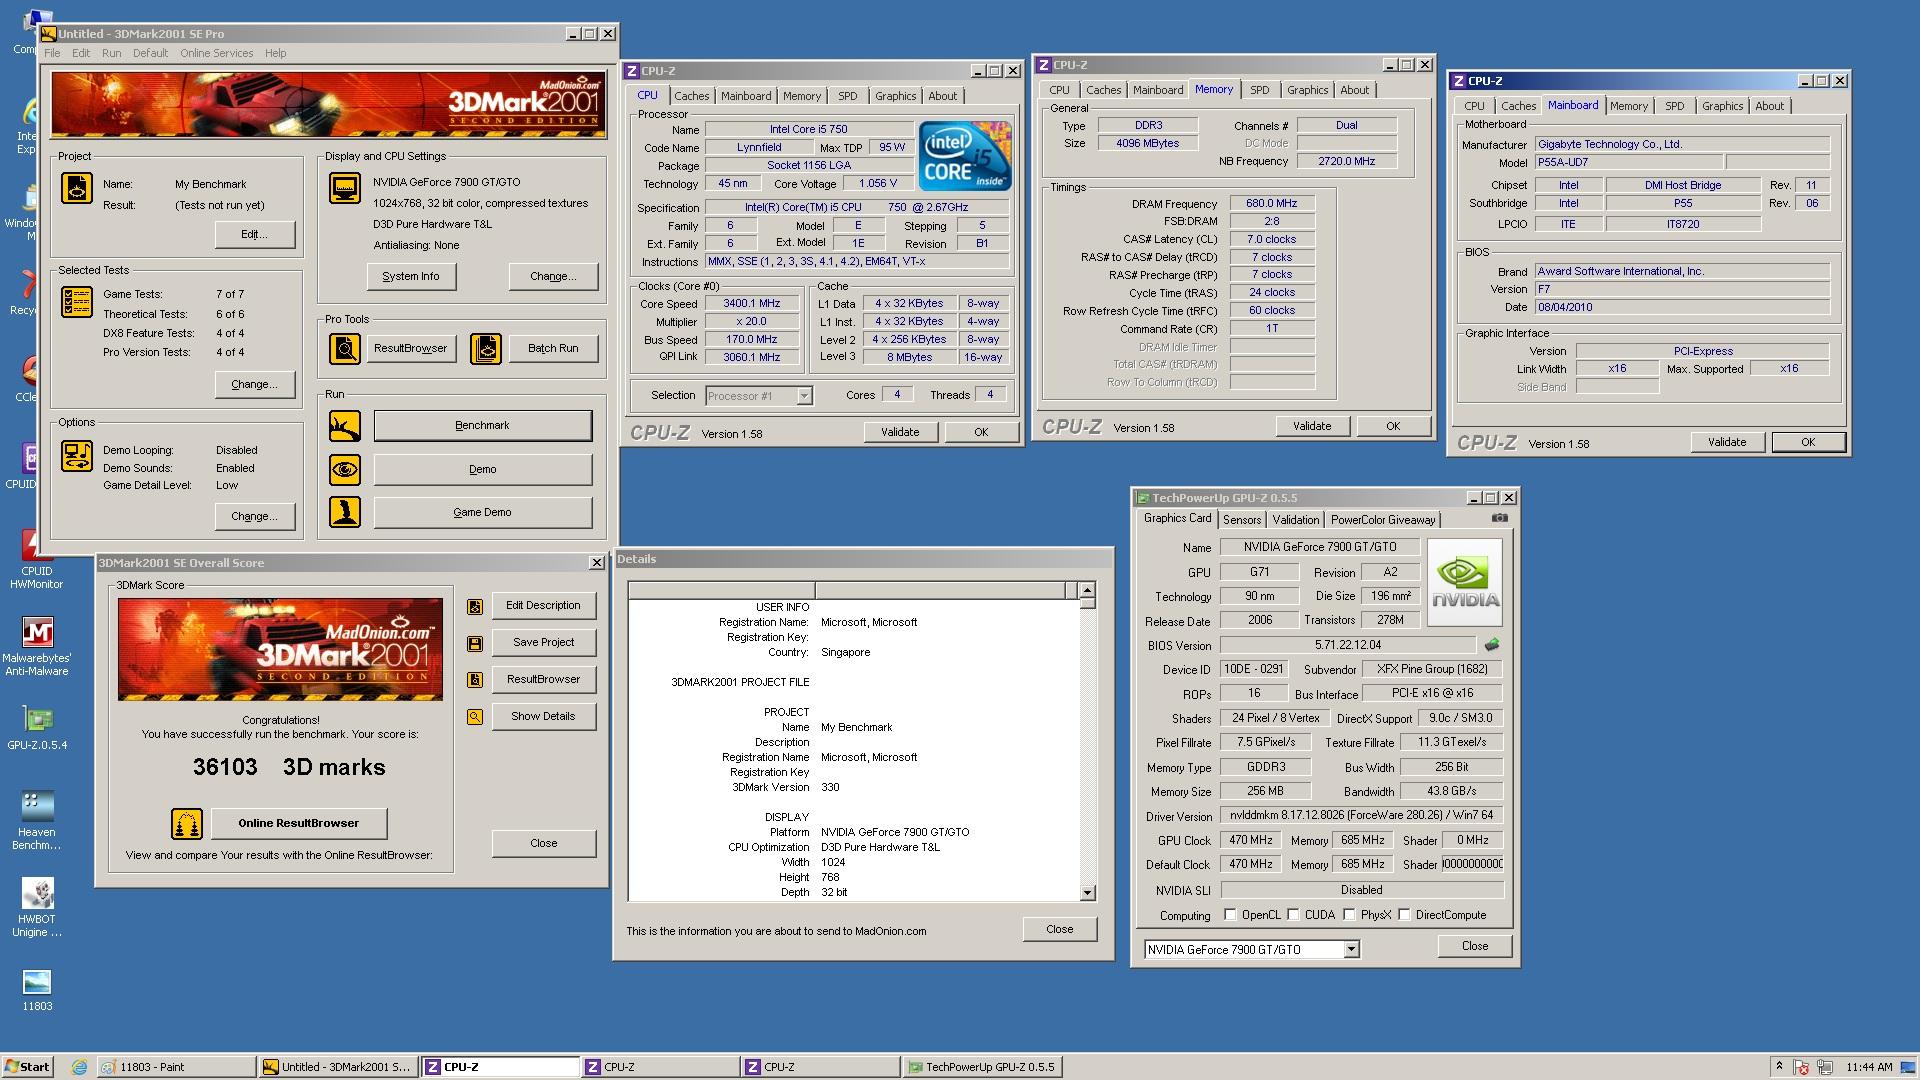
Task: Switch to Graphics tab in Mainboard CPU-Z window
Action: [1722, 106]
